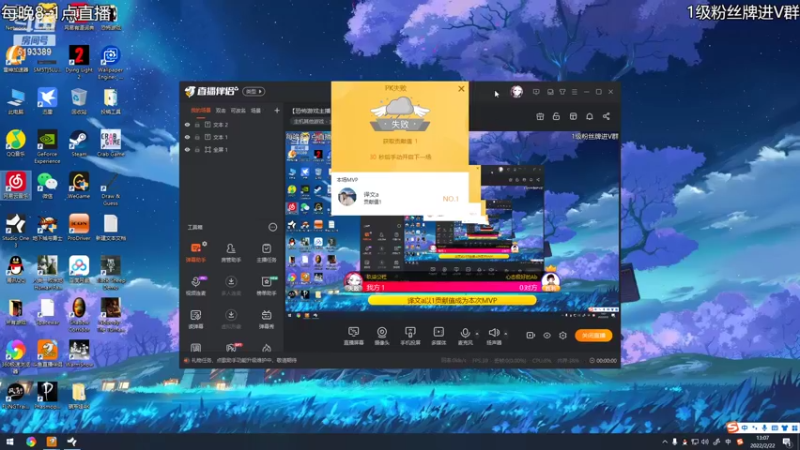Open the hamburger menu in title bar
800x450 pixels.
(x=574, y=92)
